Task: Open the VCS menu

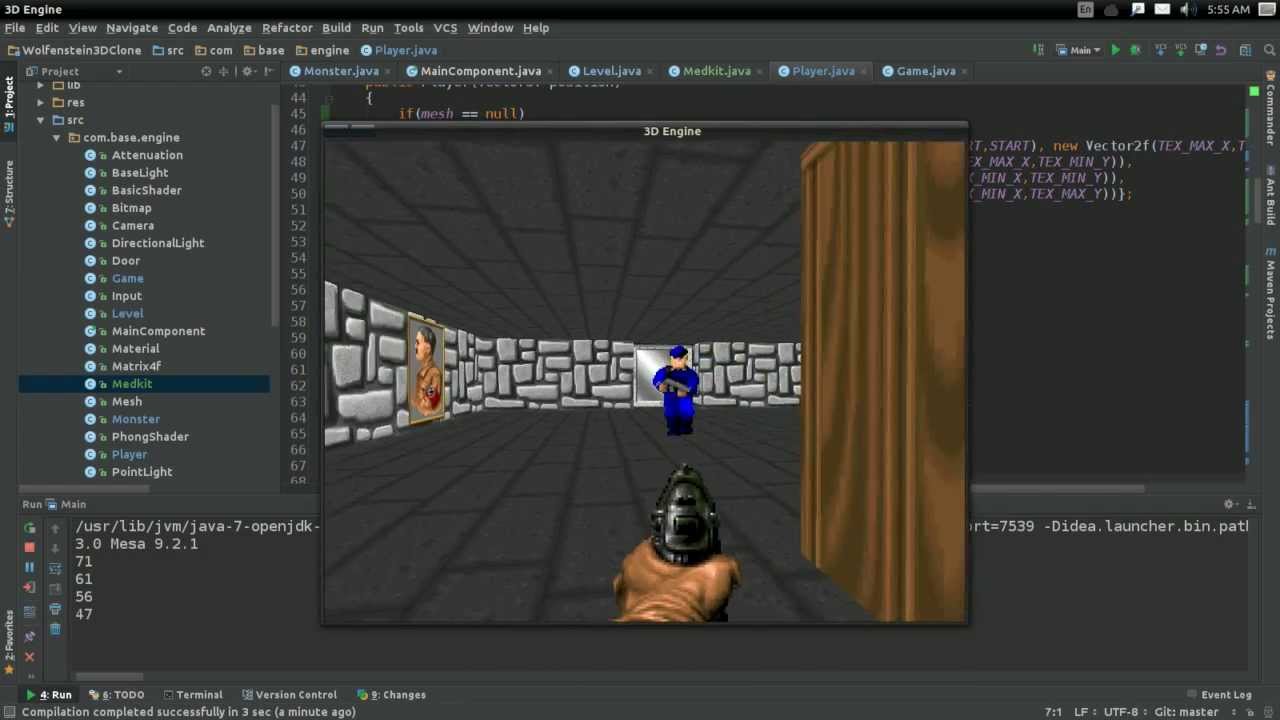Action: pos(445,28)
